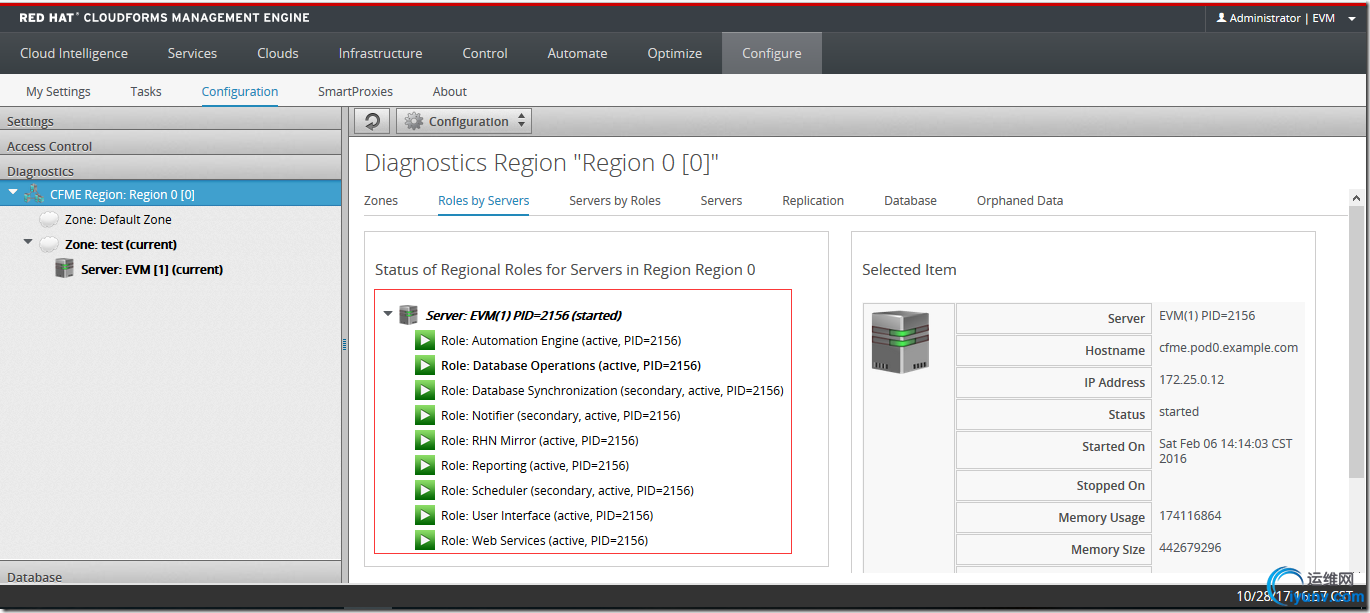Click Reporting role play icon
This screenshot has height=613, width=1370.
[425, 465]
